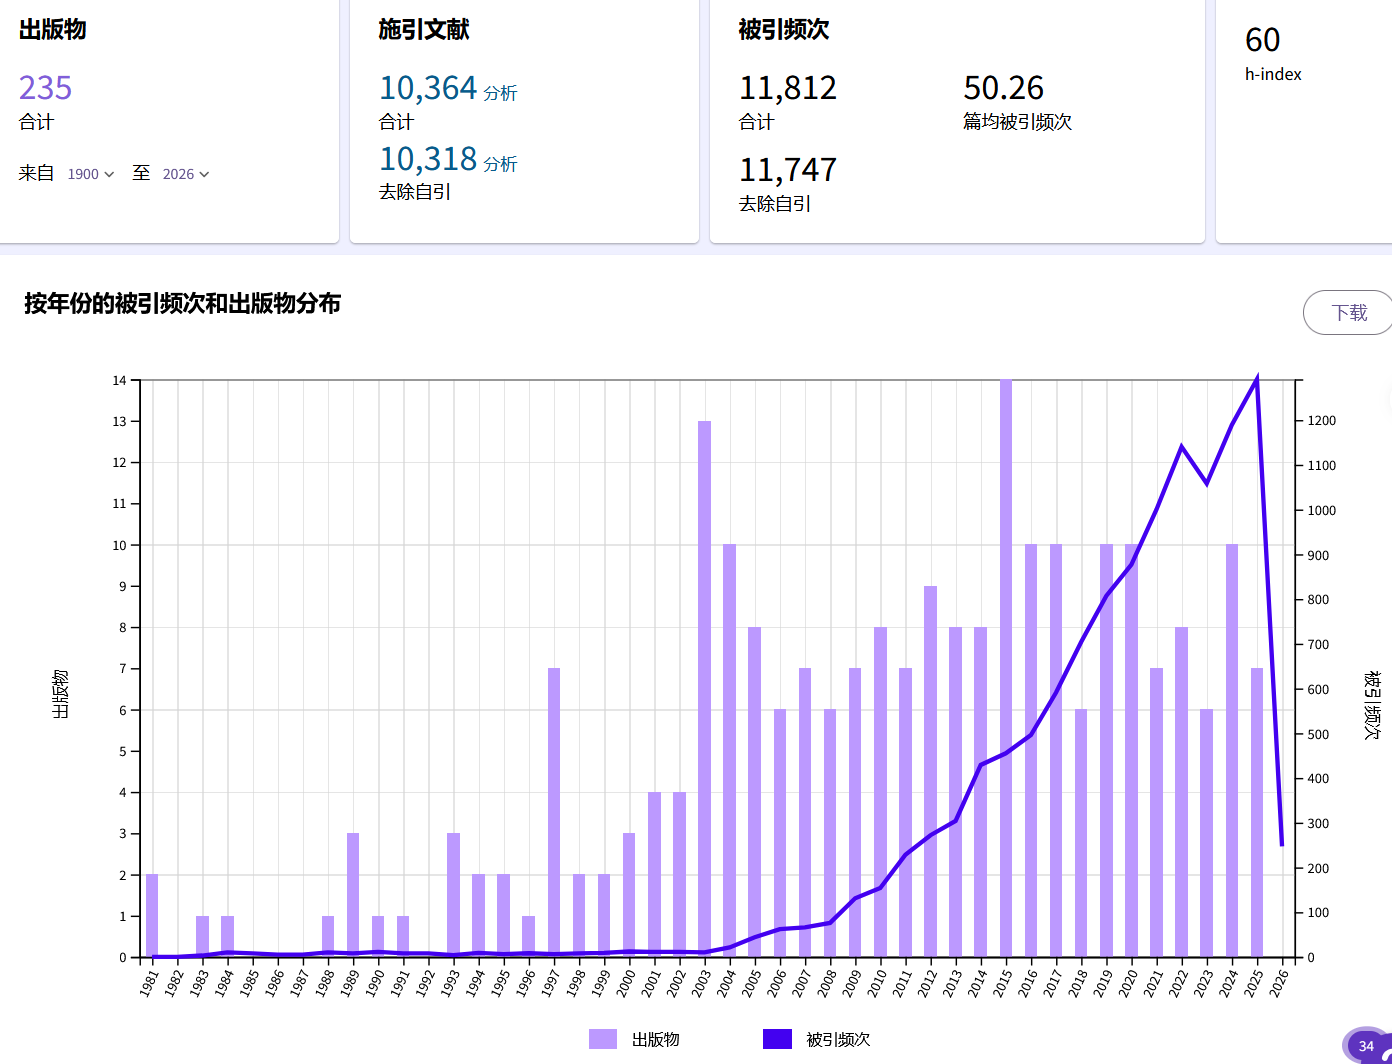Click the 1981 publications bar

click(x=152, y=915)
